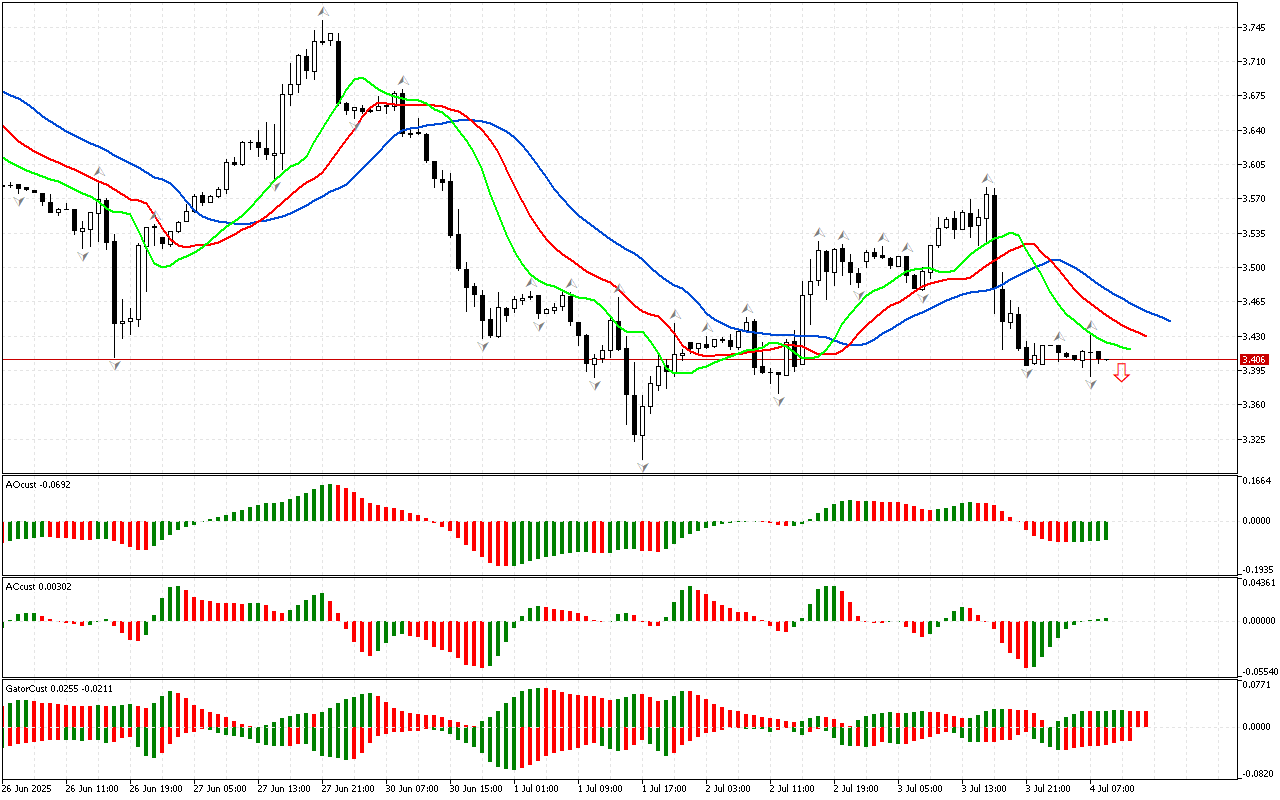Click the 27 Jun 21:00 time axis label

tap(350, 788)
